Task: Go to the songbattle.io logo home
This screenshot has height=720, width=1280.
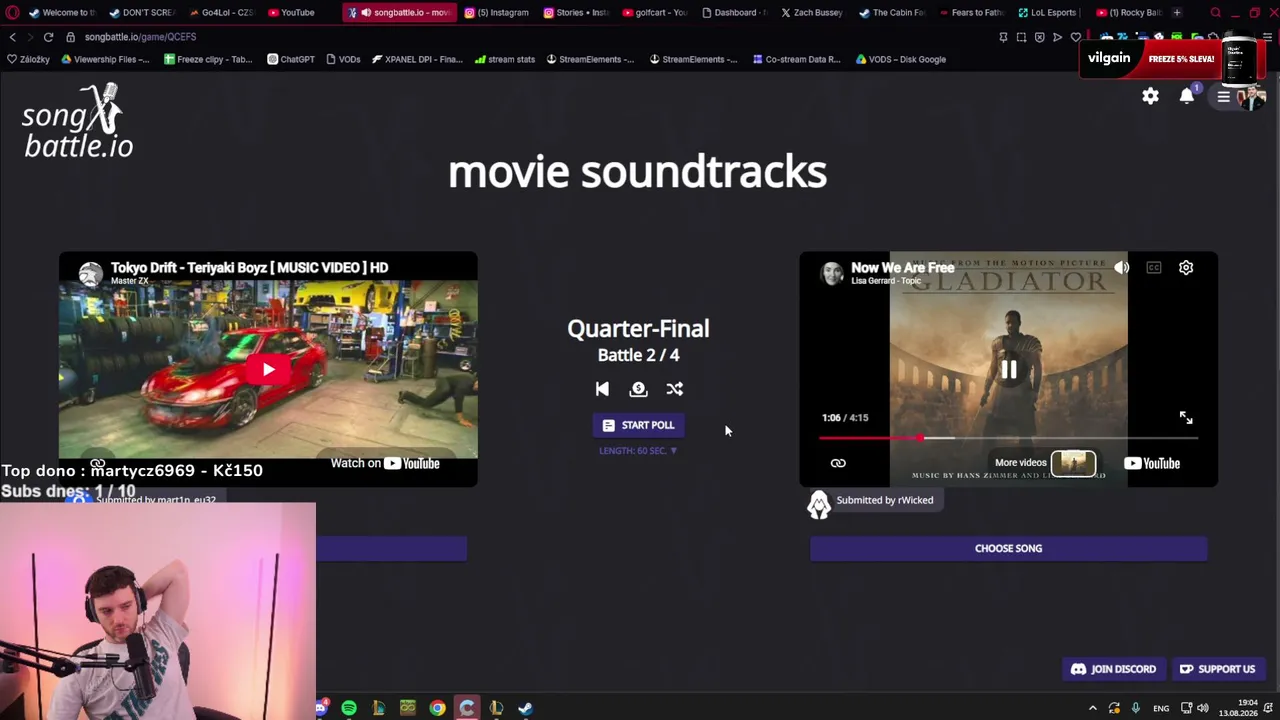Action: [78, 121]
